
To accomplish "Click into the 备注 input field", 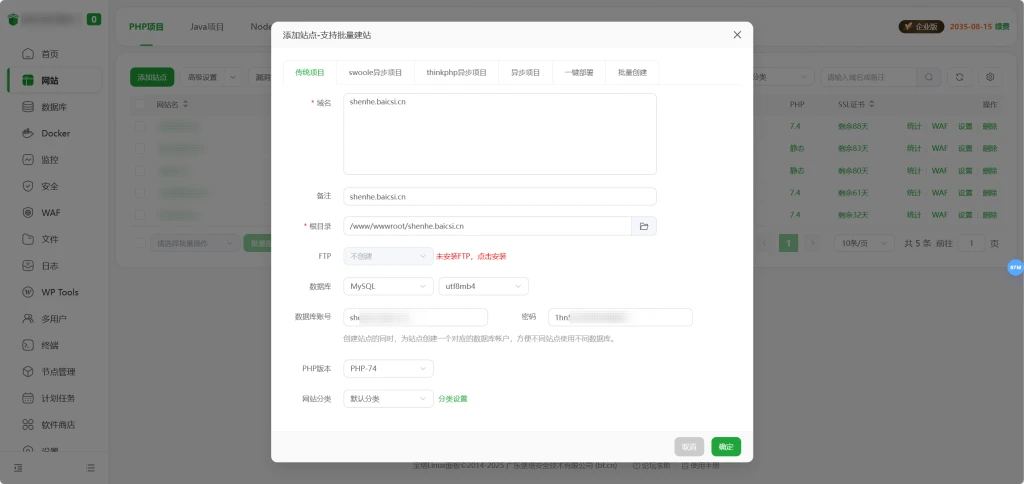I will [499, 197].
